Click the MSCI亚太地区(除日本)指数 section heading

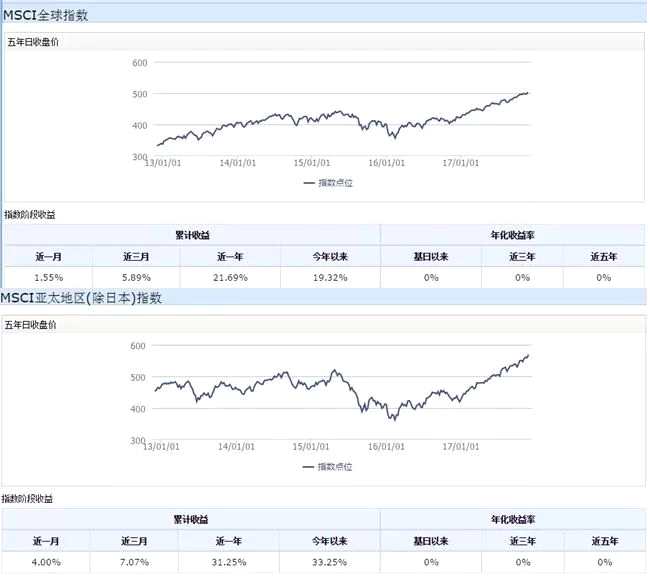click(x=81, y=298)
